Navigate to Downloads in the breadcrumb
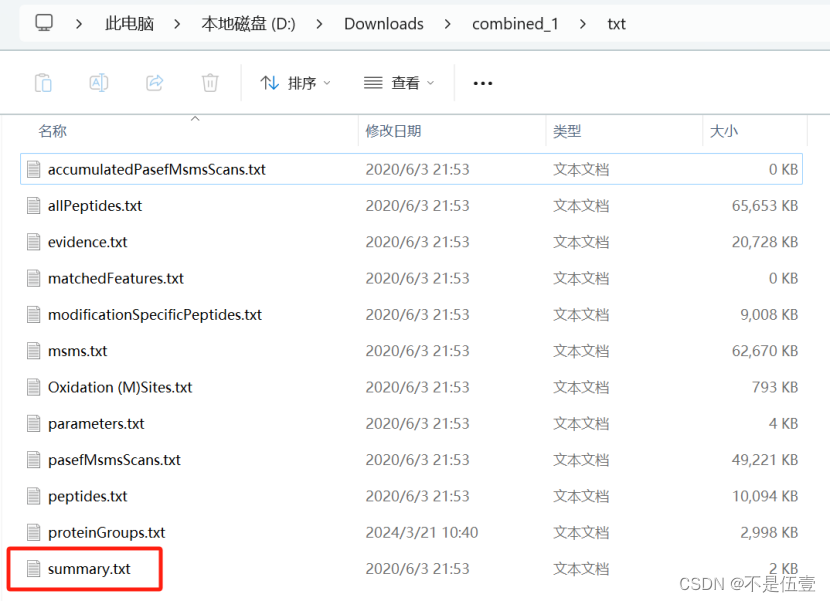 coord(384,24)
